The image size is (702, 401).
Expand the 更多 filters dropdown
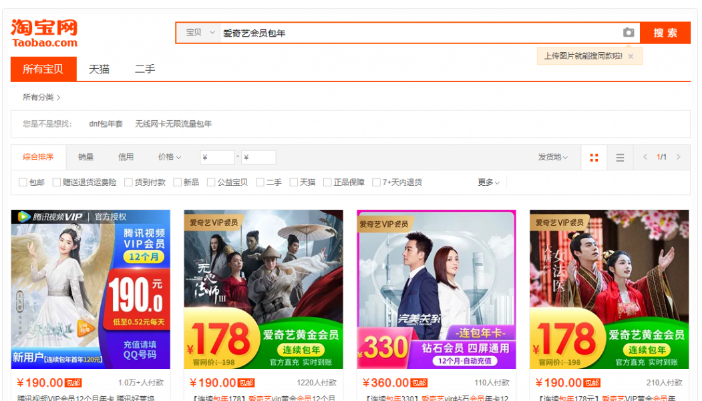488,182
